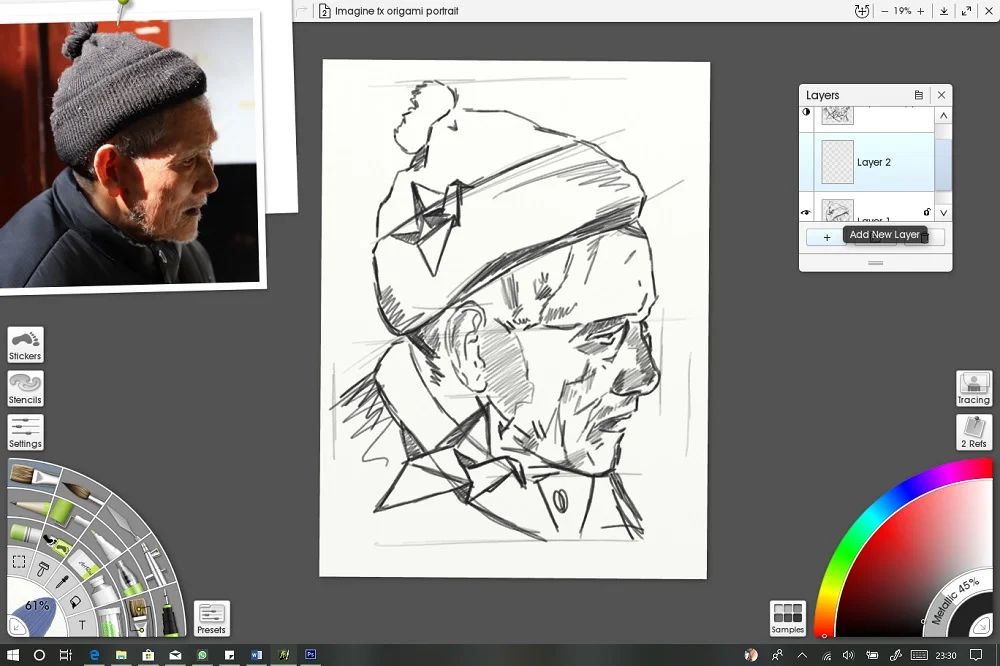Collapse the tool picker corner arrow

[17, 627]
